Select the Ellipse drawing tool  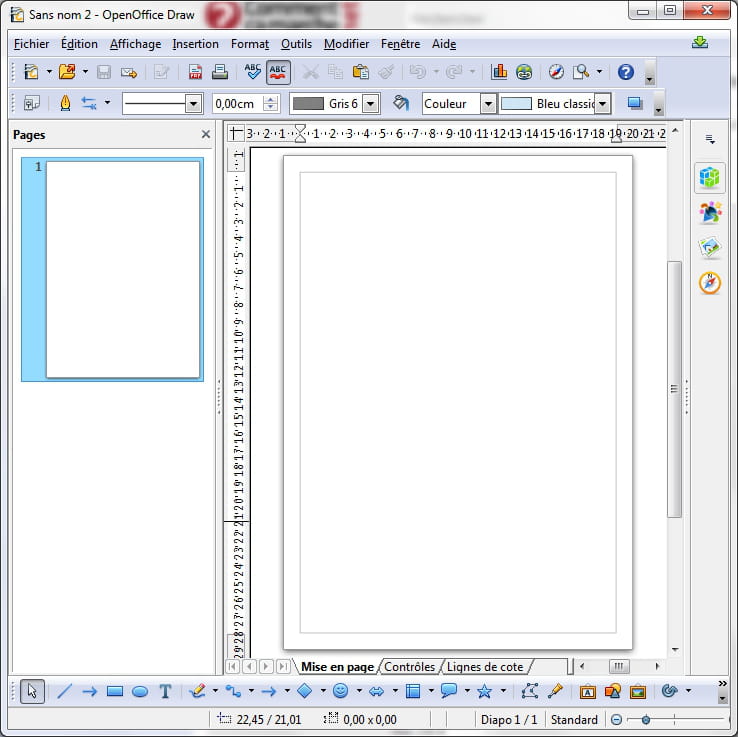click(x=140, y=691)
